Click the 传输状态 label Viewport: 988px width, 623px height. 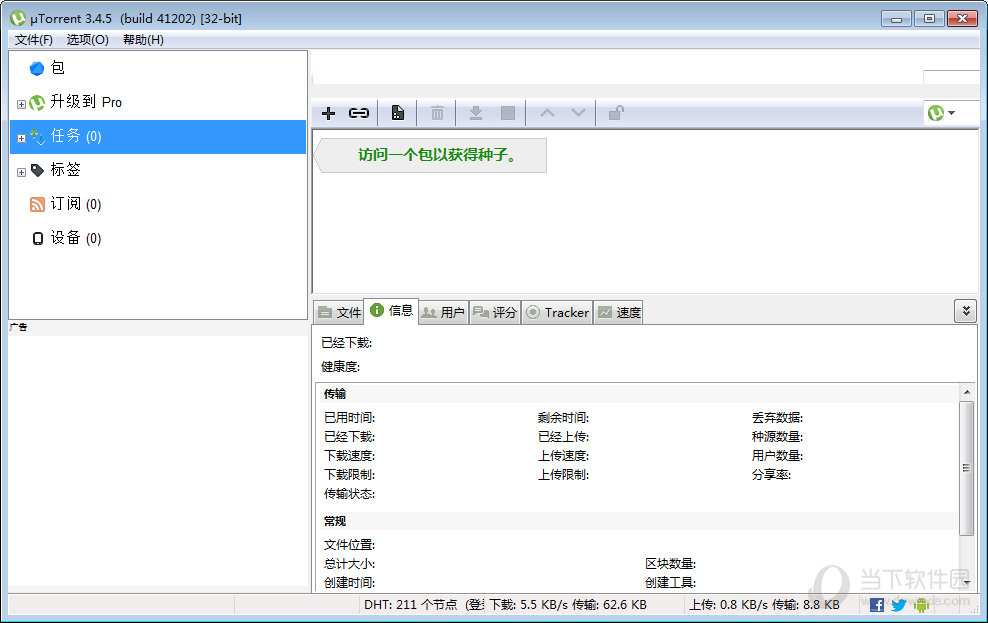(349, 494)
